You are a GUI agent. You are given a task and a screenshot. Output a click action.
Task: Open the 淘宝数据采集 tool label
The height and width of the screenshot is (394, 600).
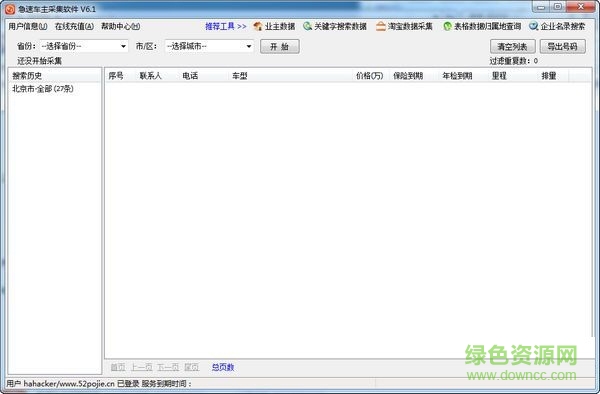[x=410, y=26]
